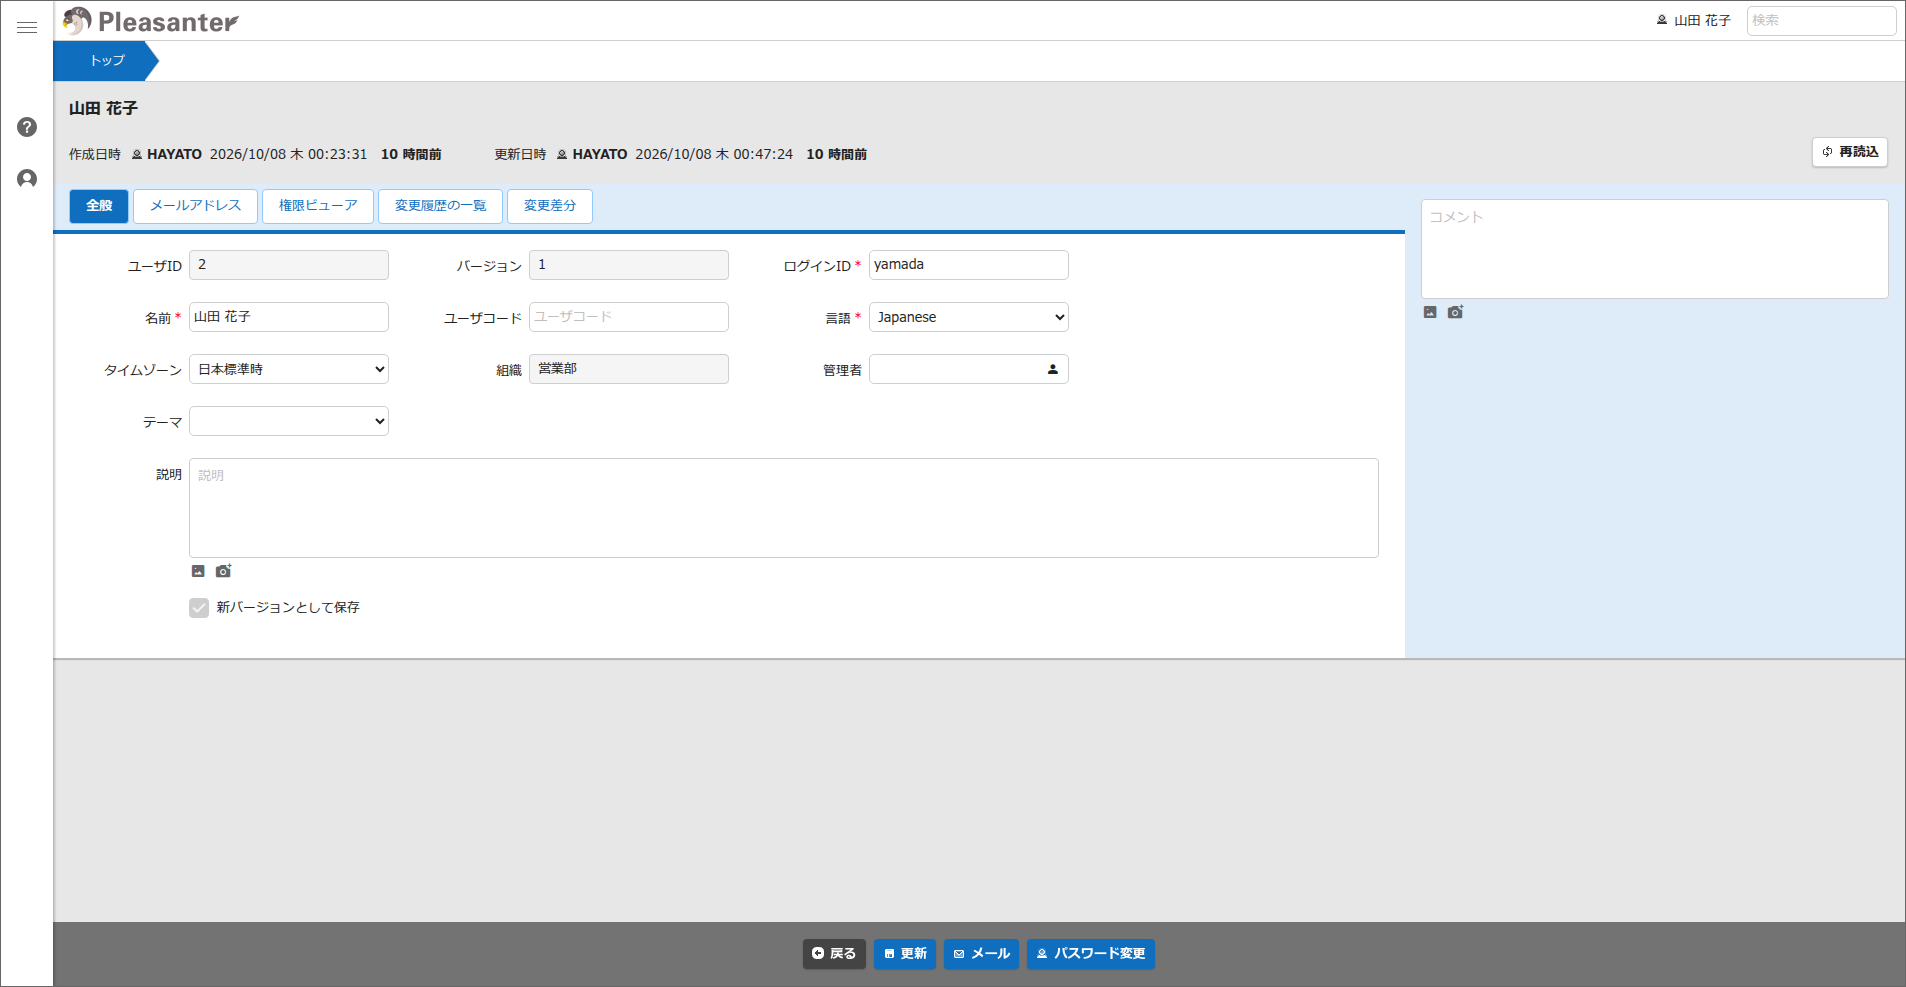Image resolution: width=1906 pixels, height=987 pixels.
Task: Click the person icon in 管理者 field
Action: coord(1052,369)
